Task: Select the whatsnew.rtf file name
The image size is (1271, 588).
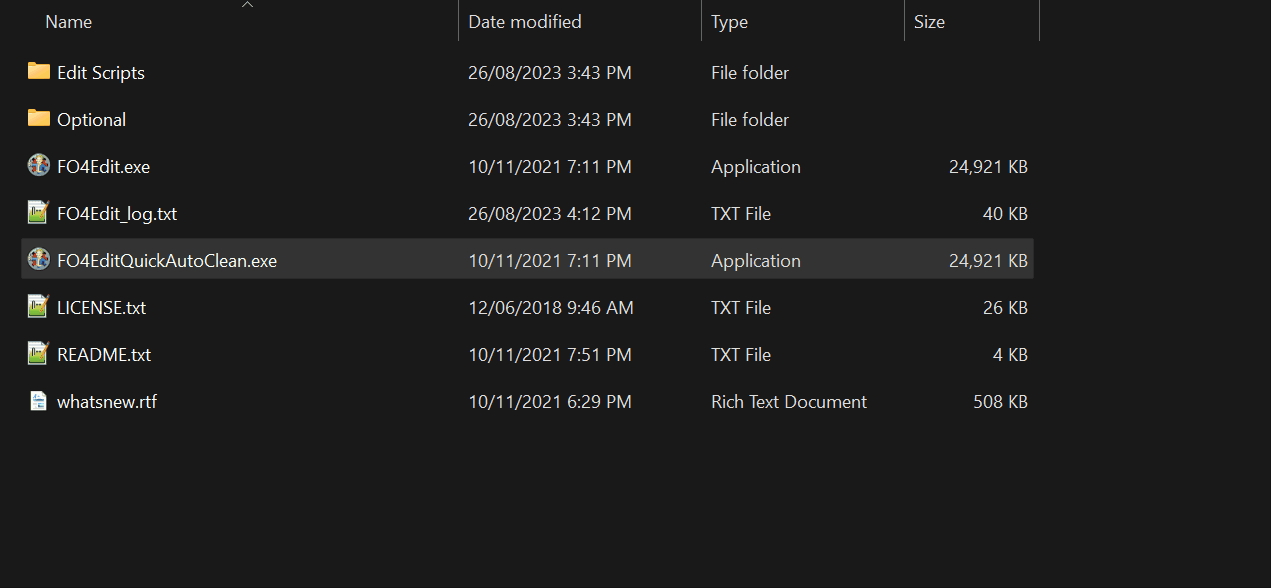Action: click(107, 402)
